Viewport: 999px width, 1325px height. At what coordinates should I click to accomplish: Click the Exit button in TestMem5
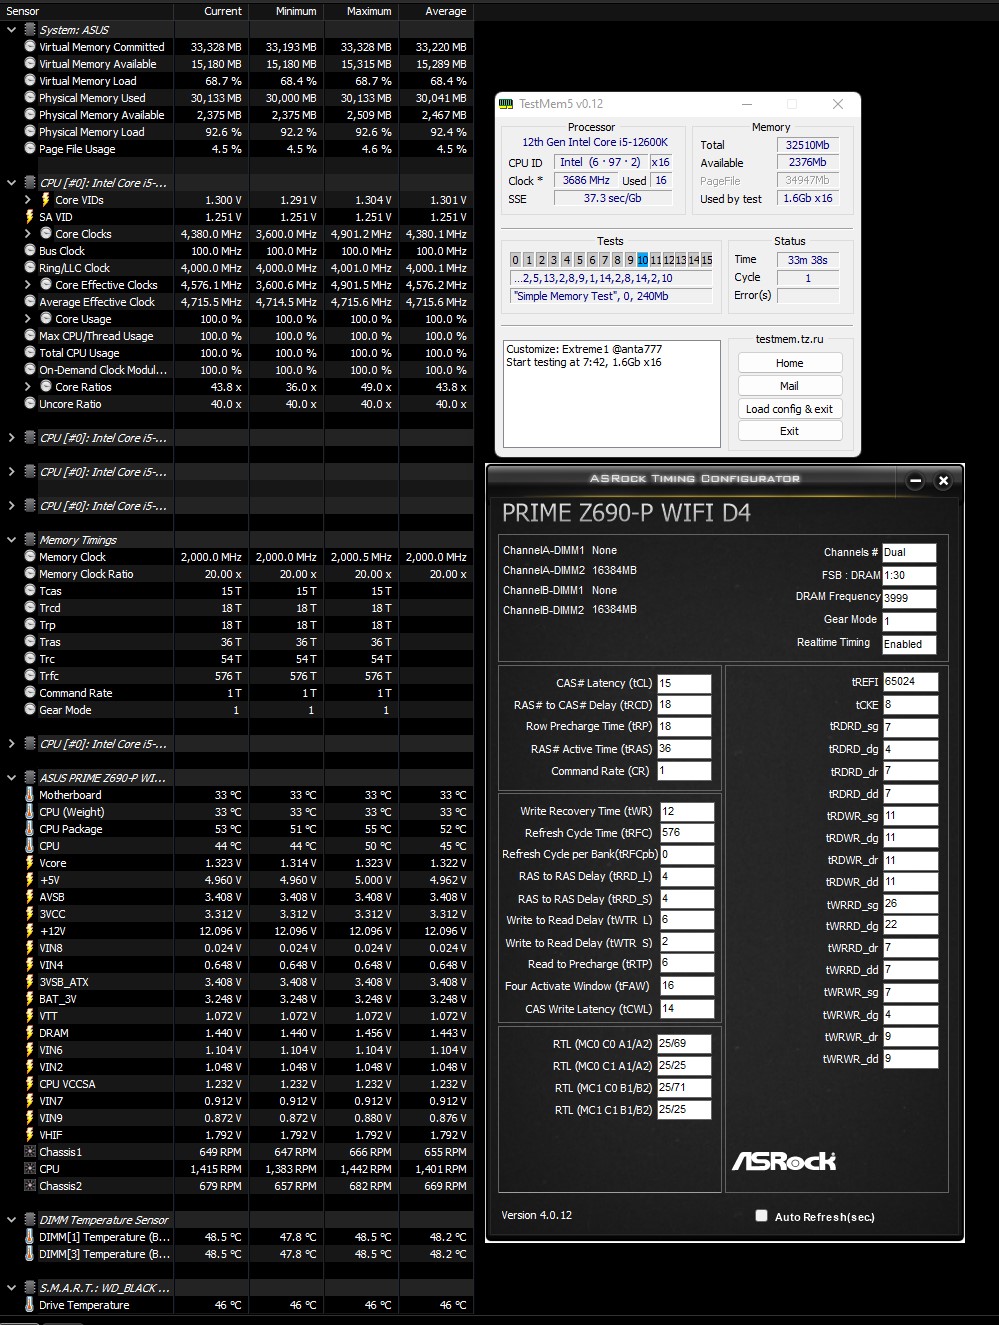pyautogui.click(x=790, y=431)
